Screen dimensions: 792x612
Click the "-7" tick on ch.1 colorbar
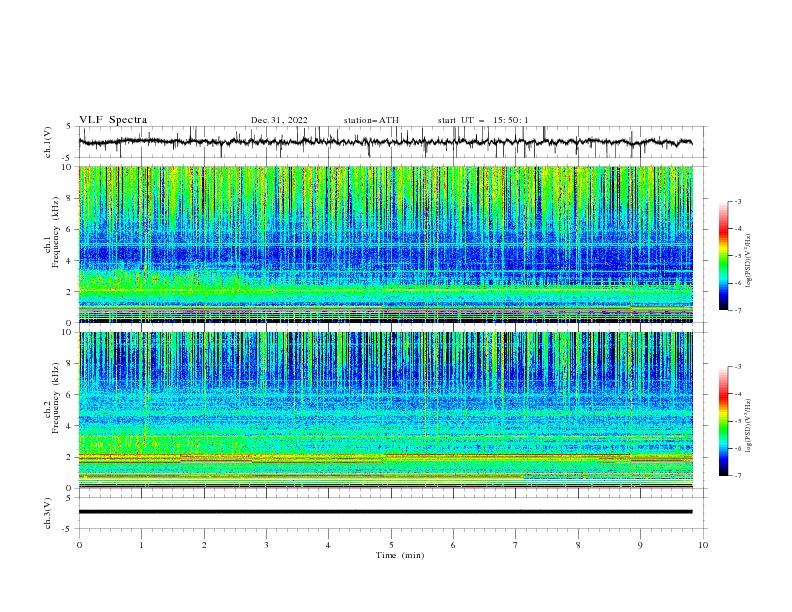point(737,310)
